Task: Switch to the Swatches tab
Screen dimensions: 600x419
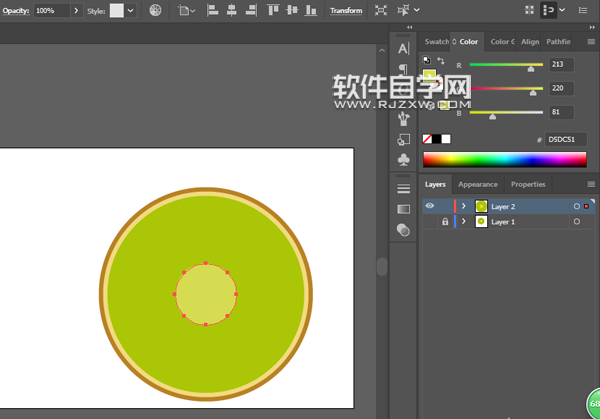Action: click(x=437, y=42)
